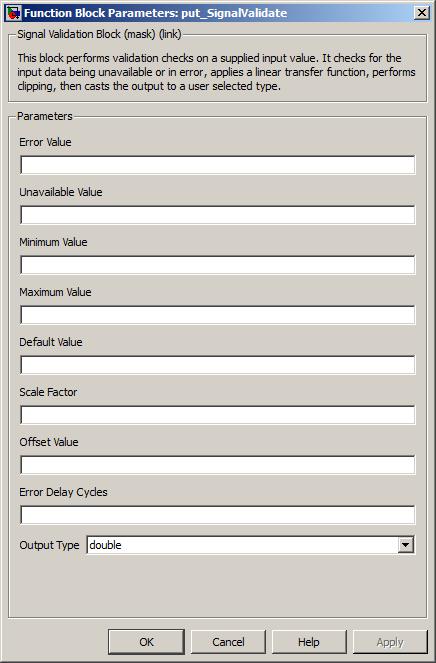This screenshot has width=436, height=663.
Task: Click the 'double' Output Type combo box
Action: [x=250, y=545]
